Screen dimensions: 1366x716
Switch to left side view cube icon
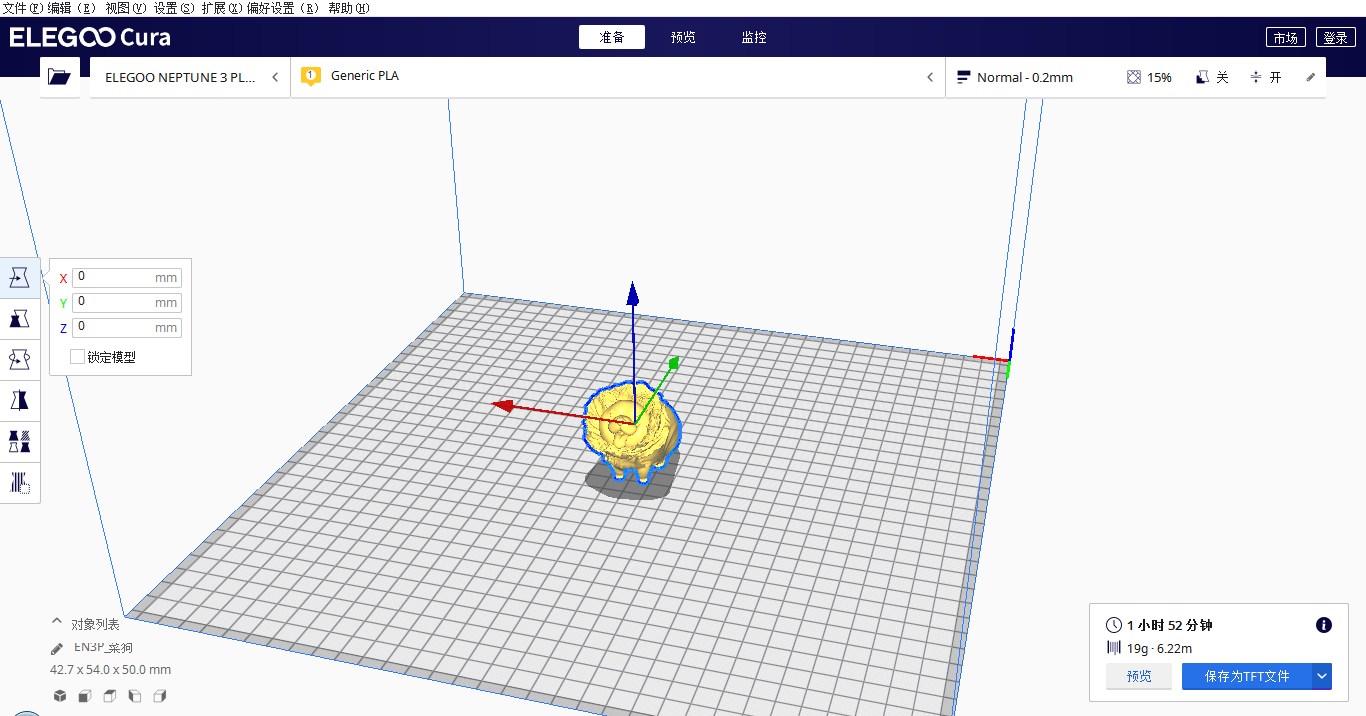point(135,696)
